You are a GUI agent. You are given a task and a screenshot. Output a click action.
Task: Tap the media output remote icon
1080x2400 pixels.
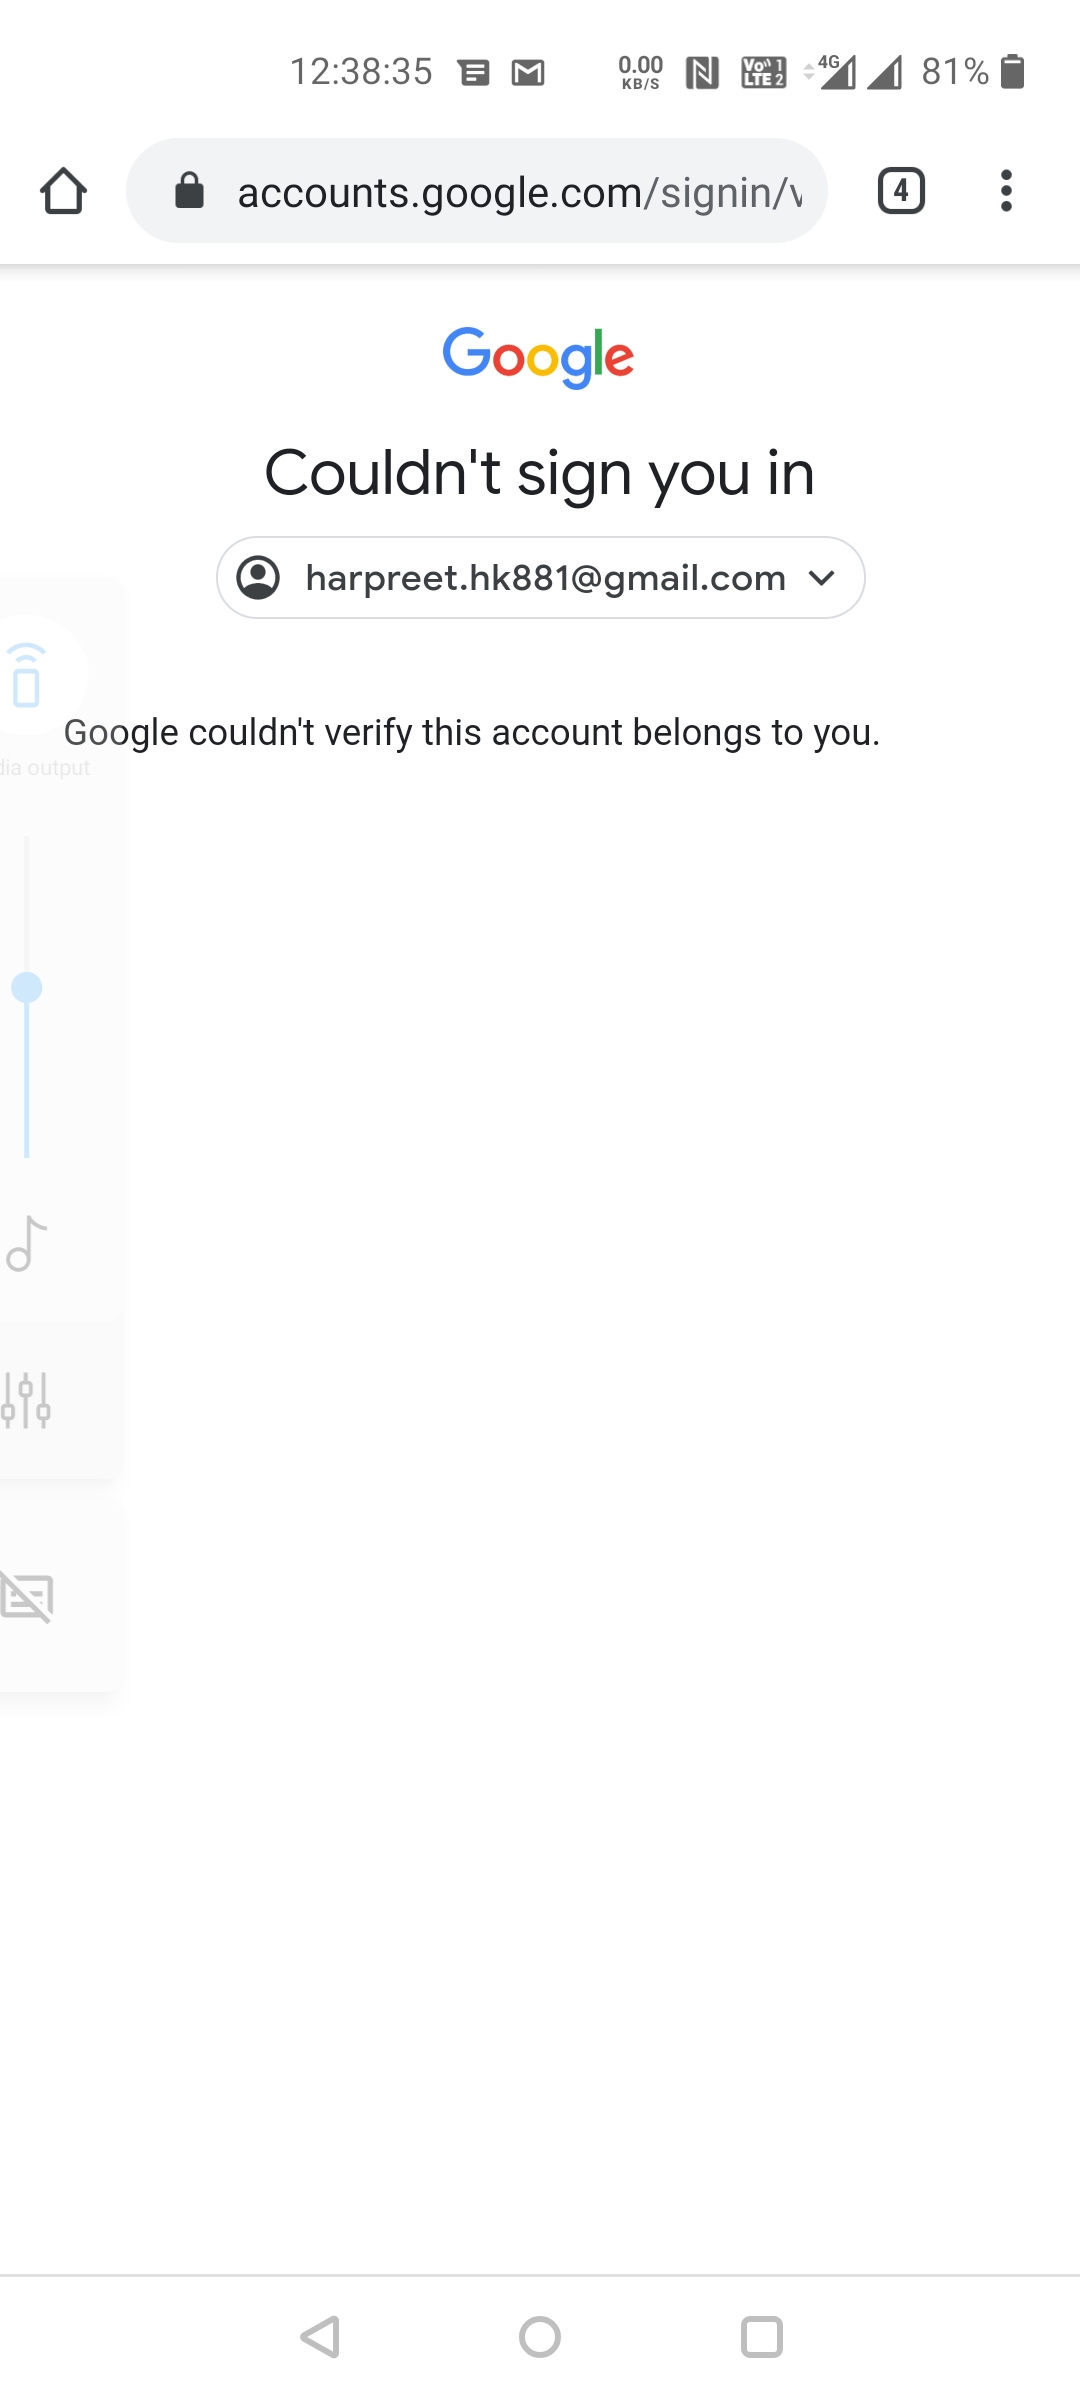pyautogui.click(x=27, y=676)
